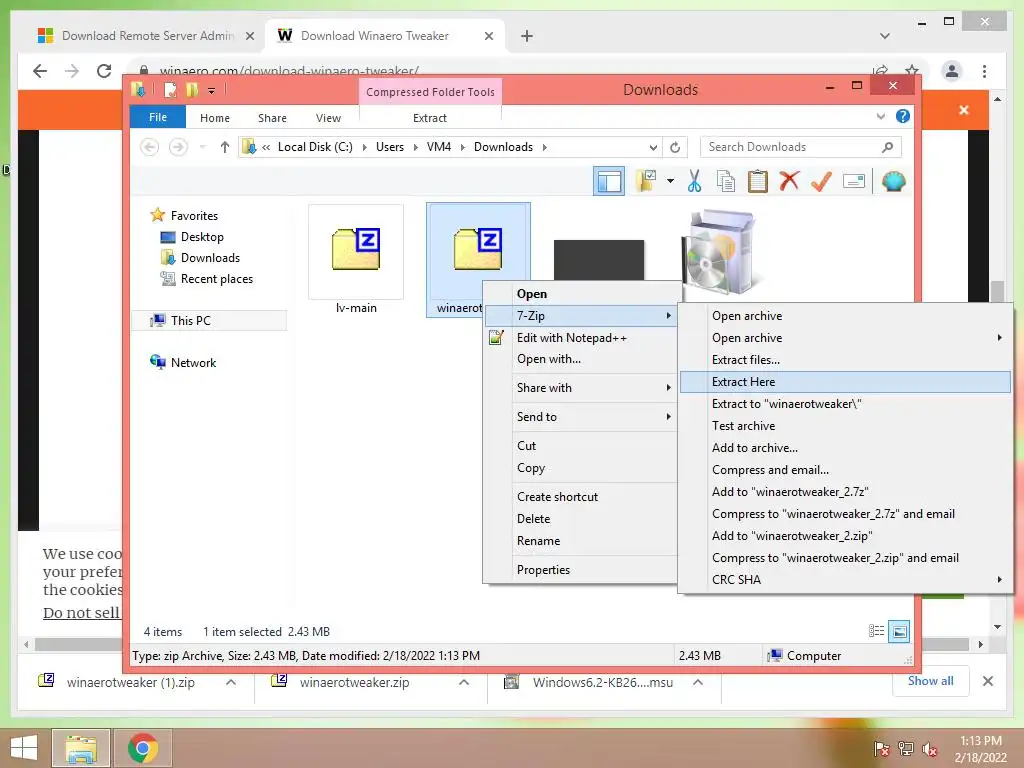Open the Extract ribbon tab
Image resolution: width=1024 pixels, height=768 pixels.
430,118
